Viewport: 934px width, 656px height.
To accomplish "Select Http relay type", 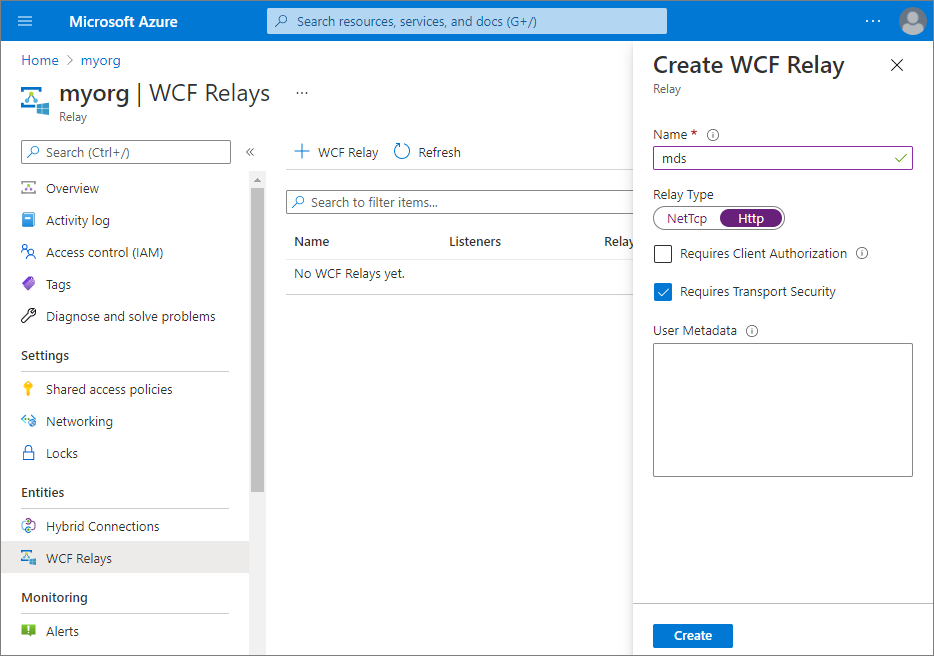I will (750, 218).
